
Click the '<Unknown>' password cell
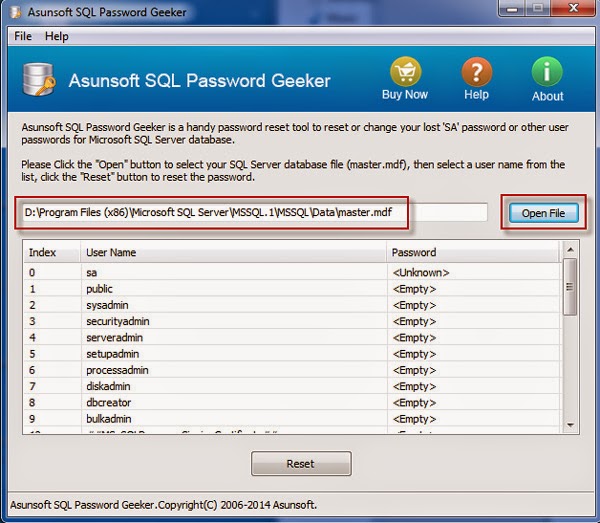[421, 273]
